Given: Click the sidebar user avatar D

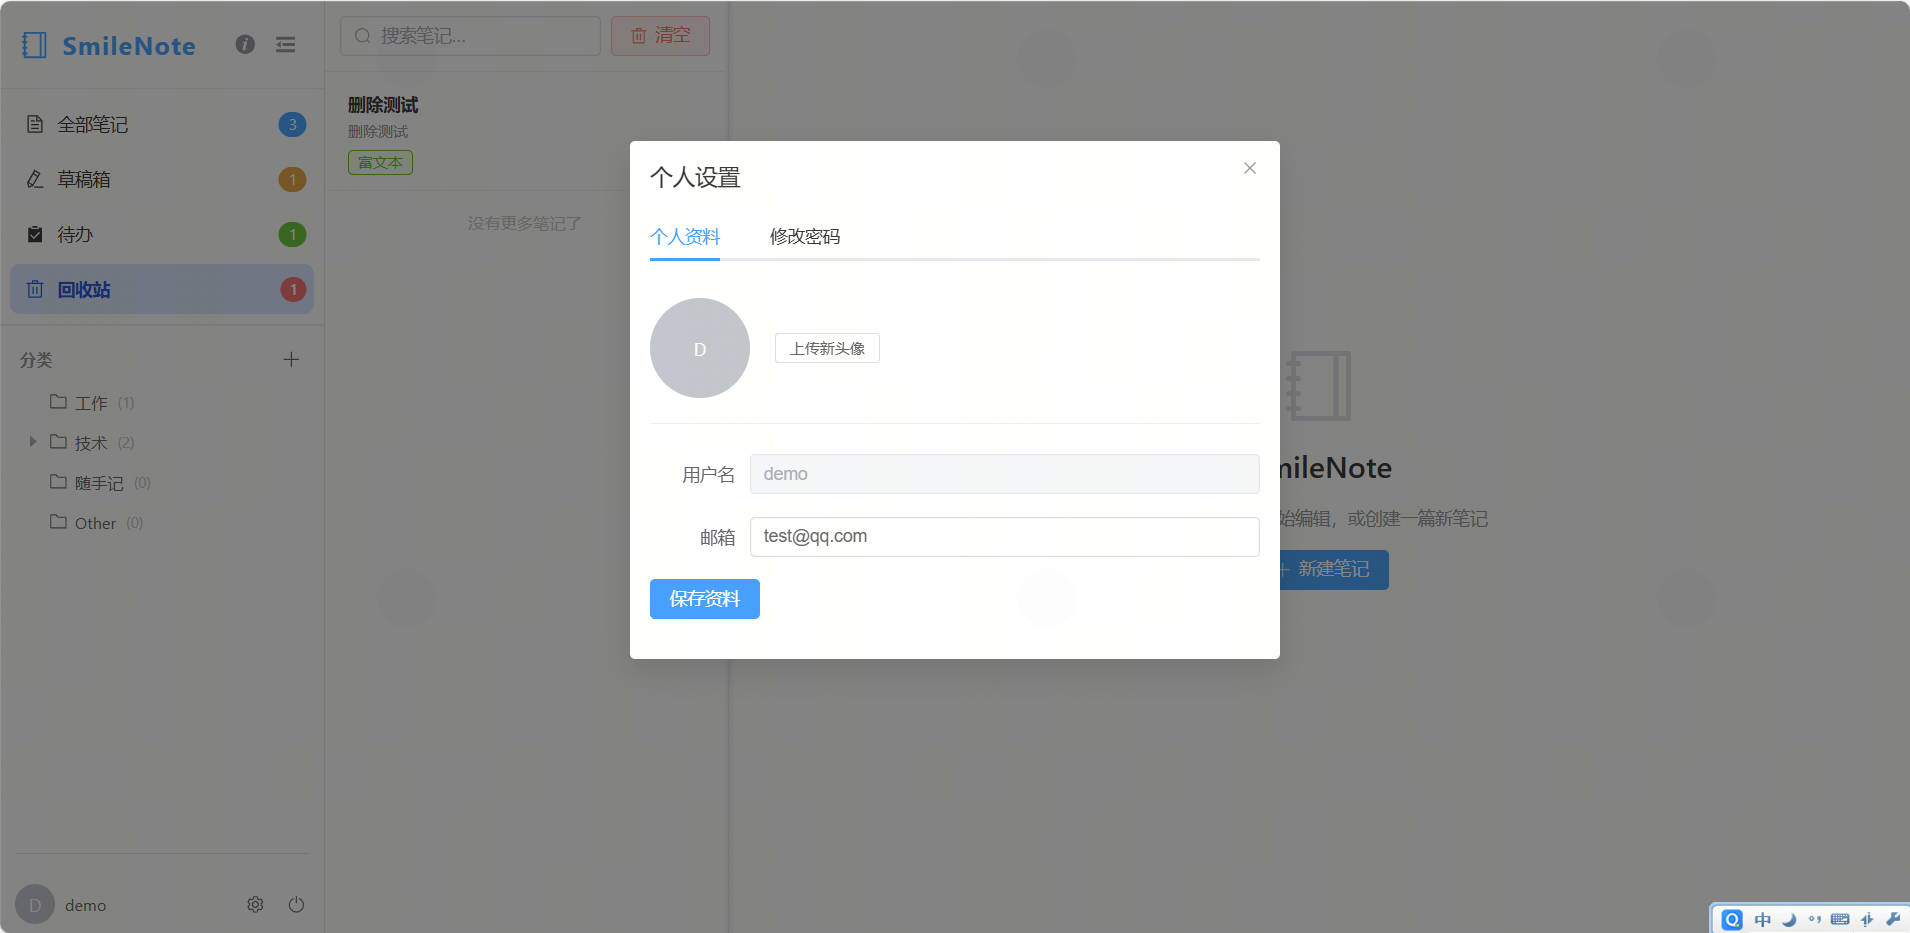Looking at the screenshot, I should point(35,904).
